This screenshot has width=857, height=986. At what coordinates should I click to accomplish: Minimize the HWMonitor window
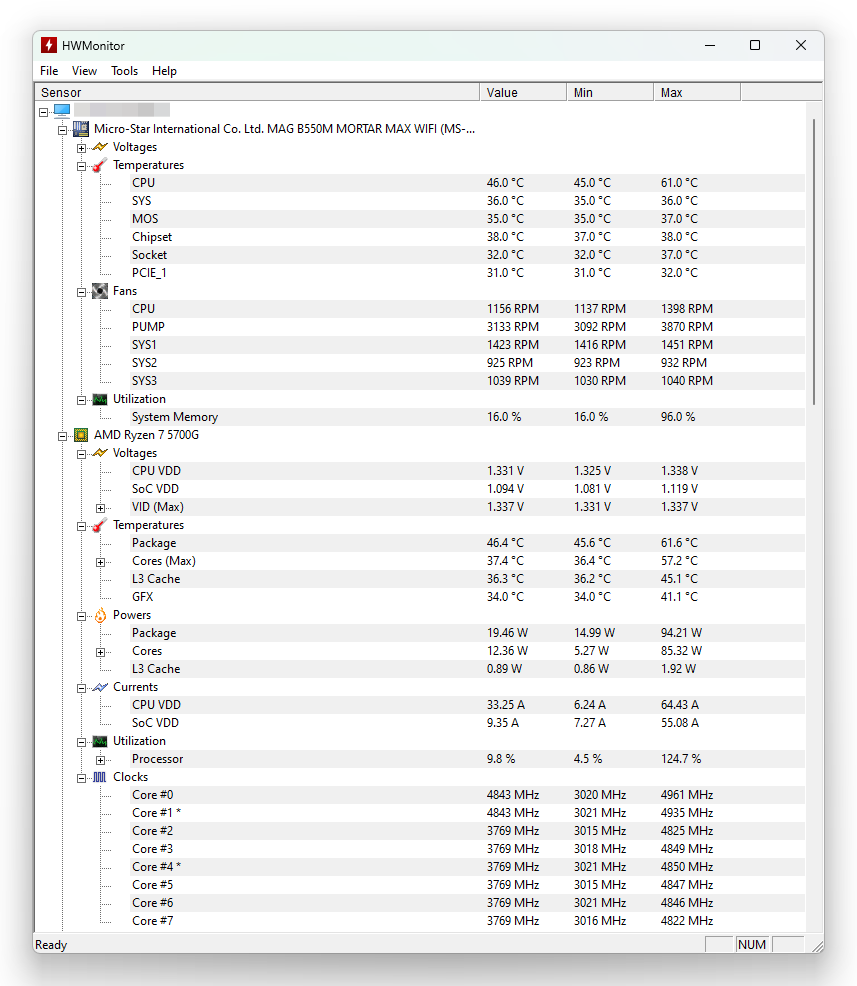(710, 45)
